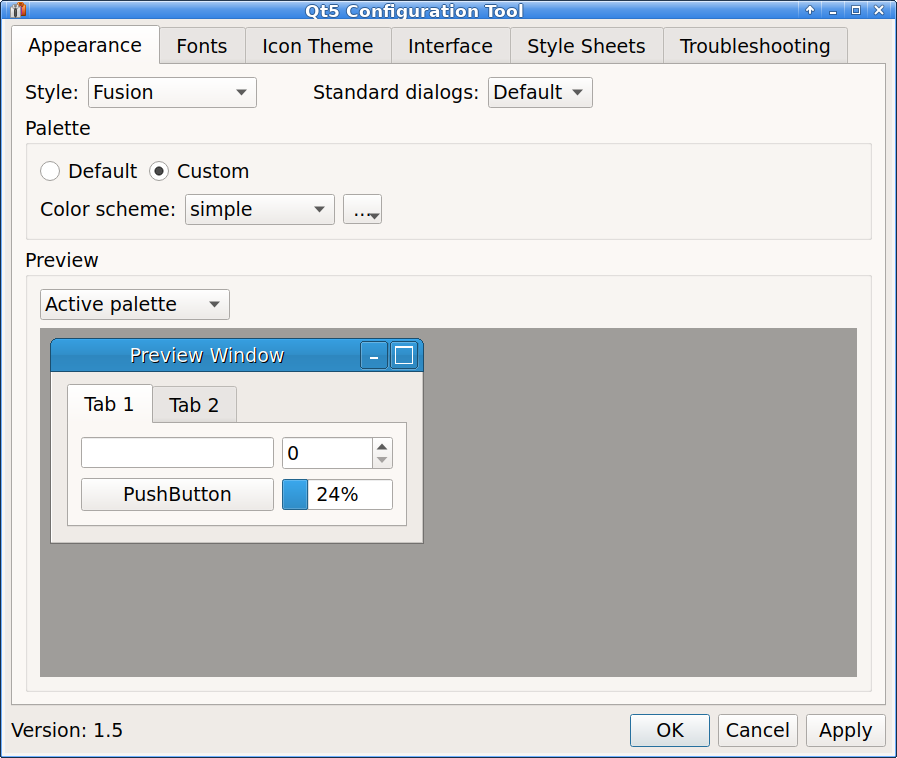Viewport: 897px width, 758px height.
Task: Expand the Color scheme combo box
Action: 259,209
